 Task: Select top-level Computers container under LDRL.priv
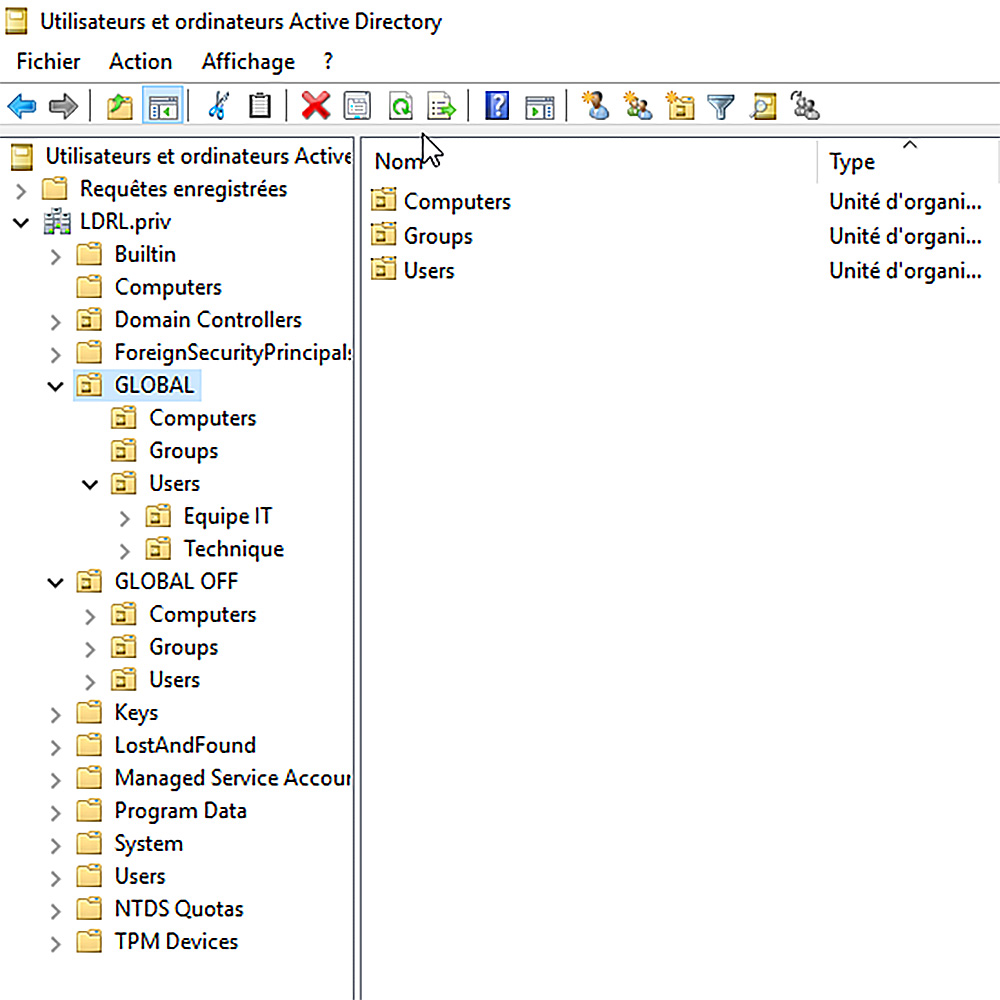(x=168, y=287)
